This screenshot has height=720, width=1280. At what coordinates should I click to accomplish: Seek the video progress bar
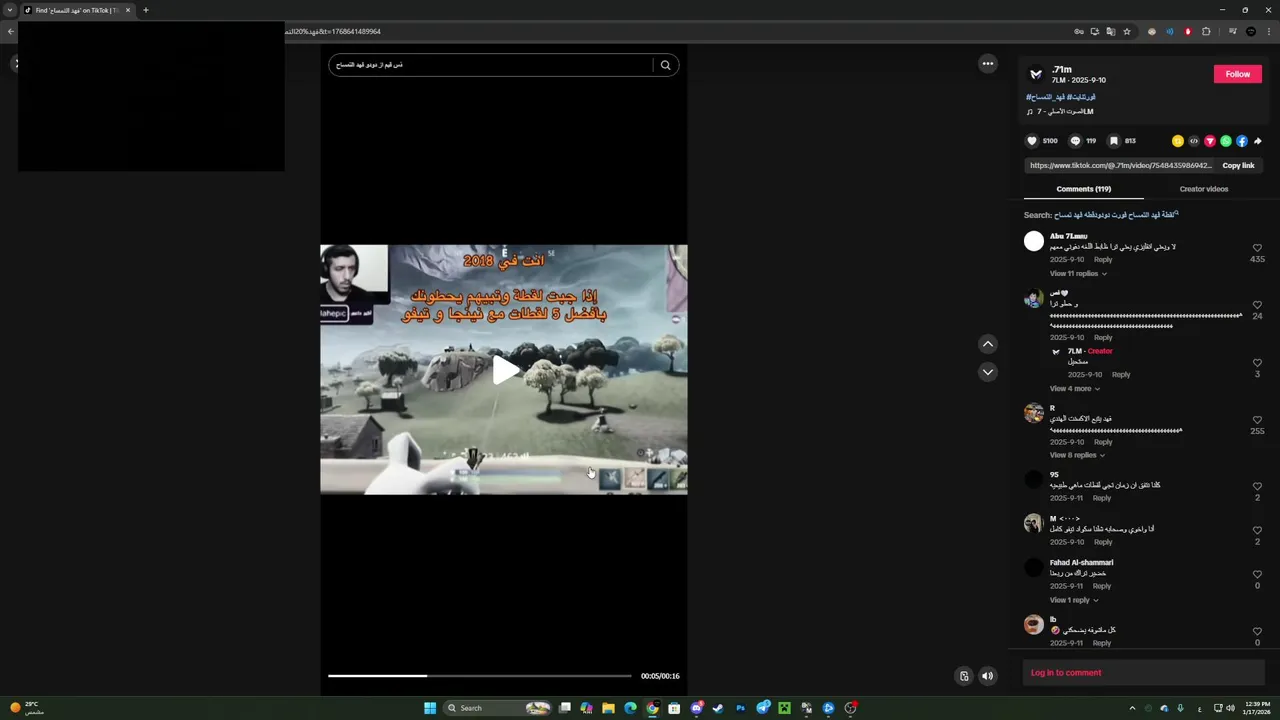coord(480,676)
